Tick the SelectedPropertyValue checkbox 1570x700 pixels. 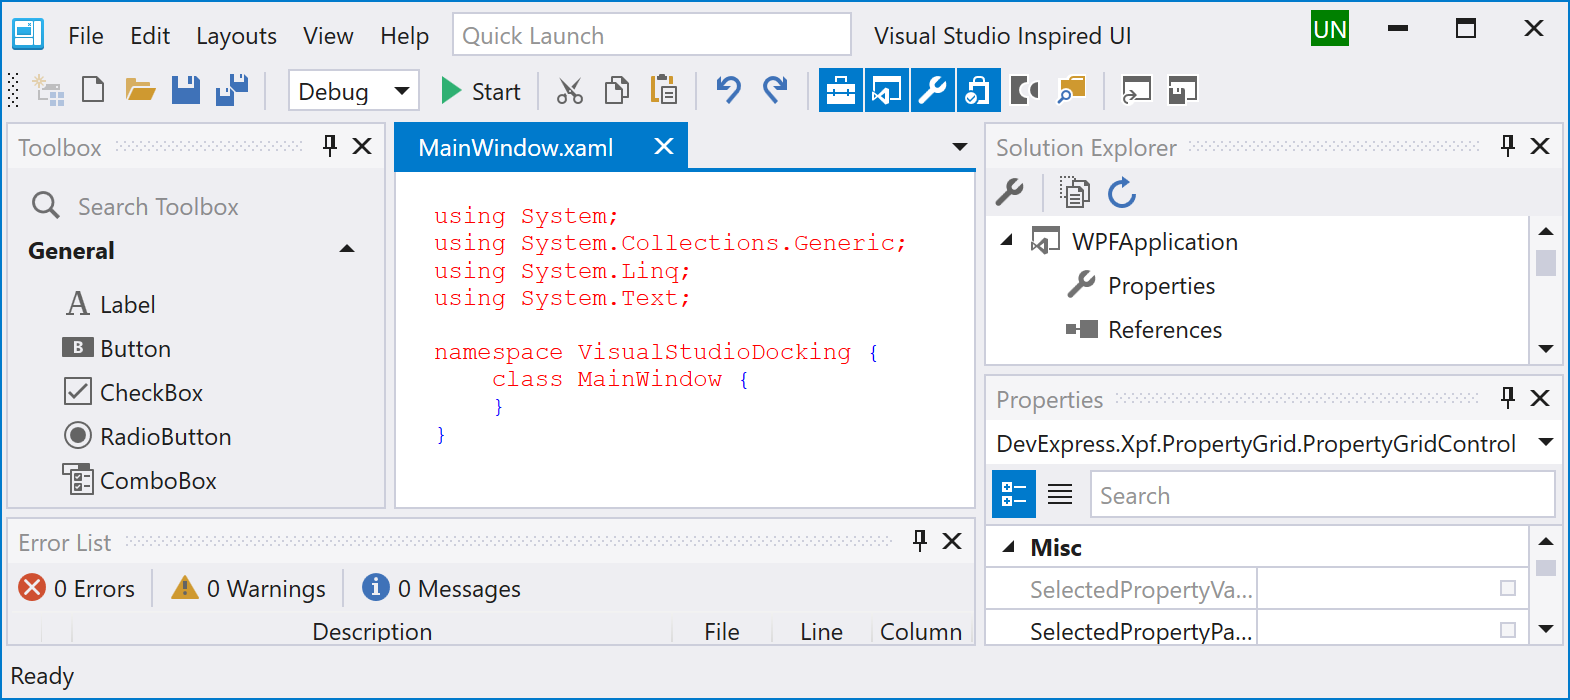click(x=1508, y=589)
